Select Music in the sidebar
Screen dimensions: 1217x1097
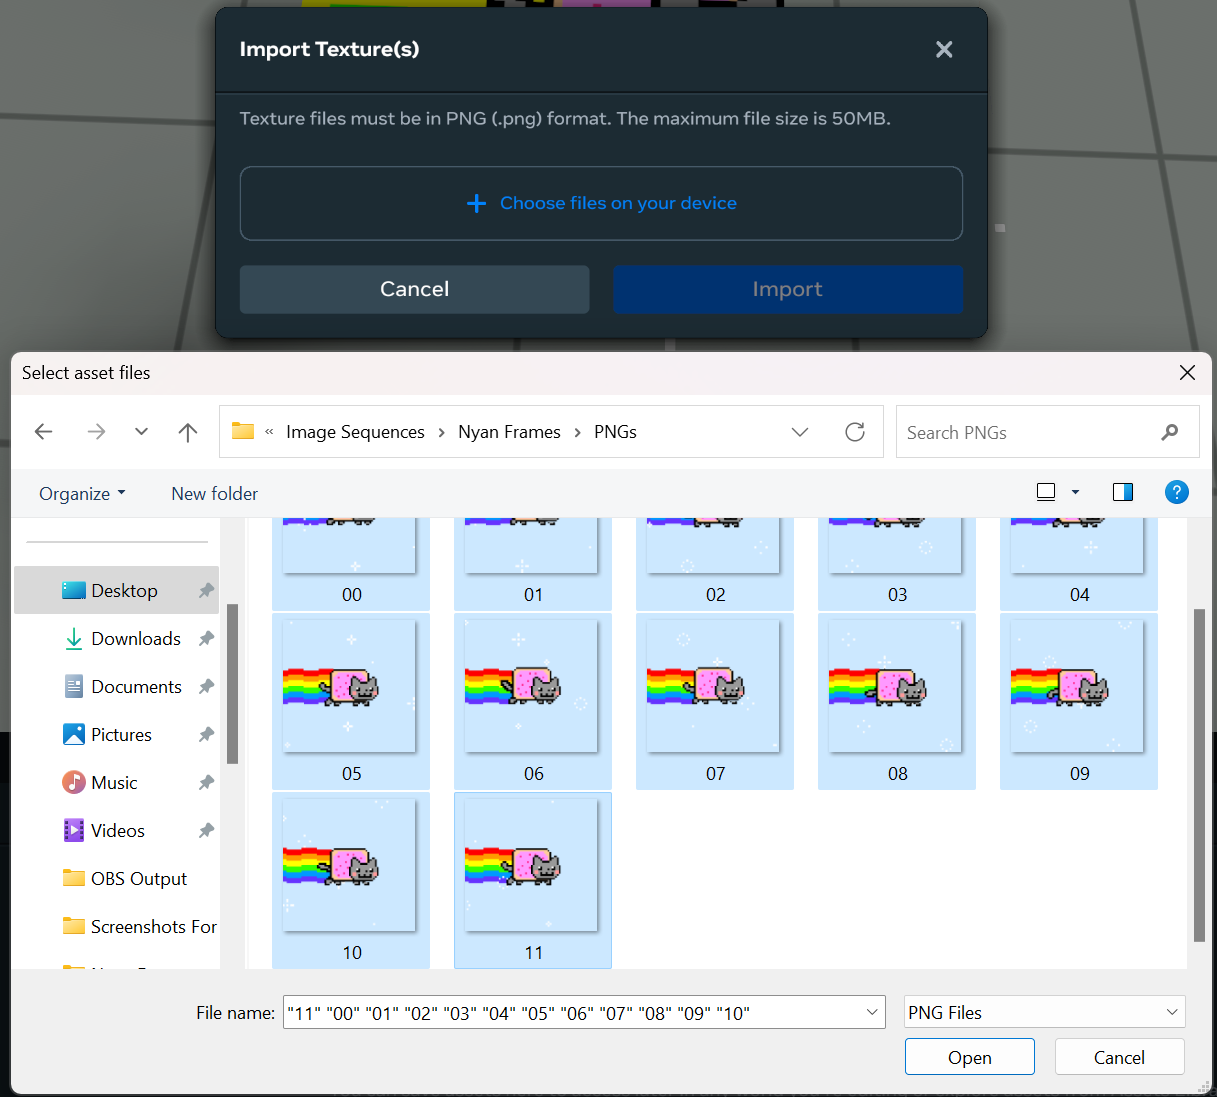[116, 782]
